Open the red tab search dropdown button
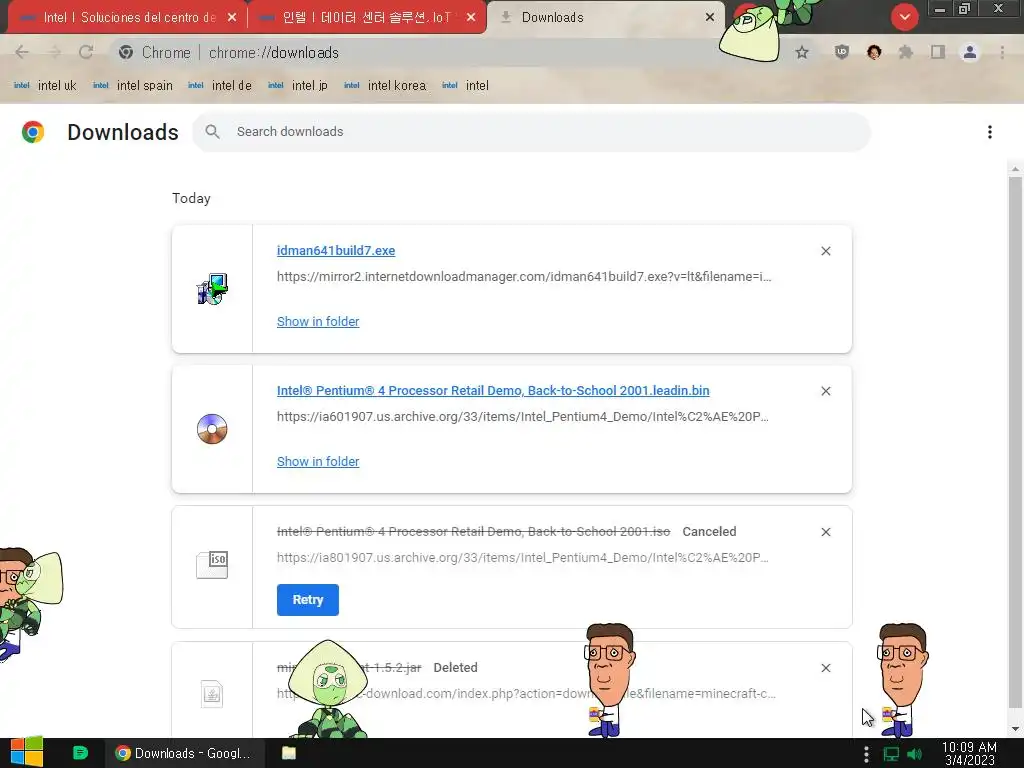Screen dimensions: 1024x768 click(904, 18)
